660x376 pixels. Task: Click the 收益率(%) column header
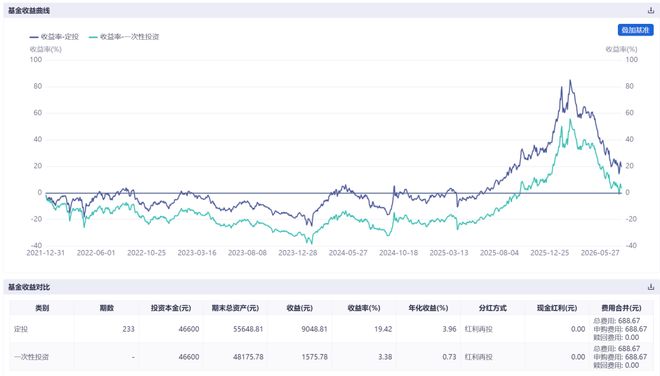[x=364, y=308]
